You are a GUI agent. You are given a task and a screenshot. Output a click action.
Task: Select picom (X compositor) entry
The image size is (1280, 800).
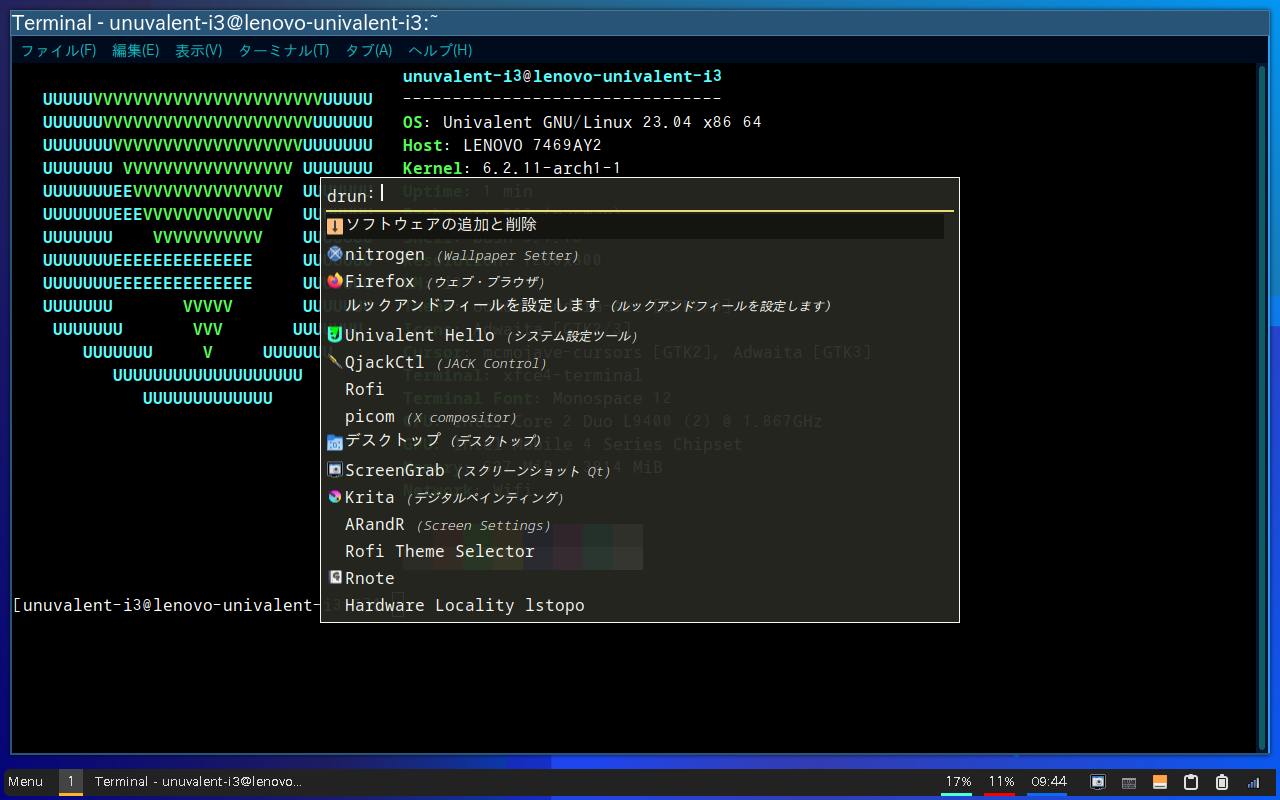point(635,416)
